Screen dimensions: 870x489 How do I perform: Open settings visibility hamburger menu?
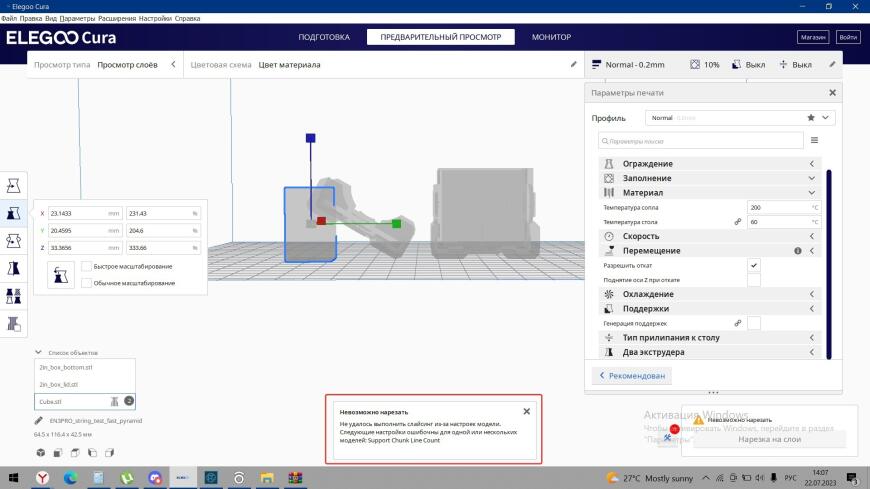(x=815, y=140)
